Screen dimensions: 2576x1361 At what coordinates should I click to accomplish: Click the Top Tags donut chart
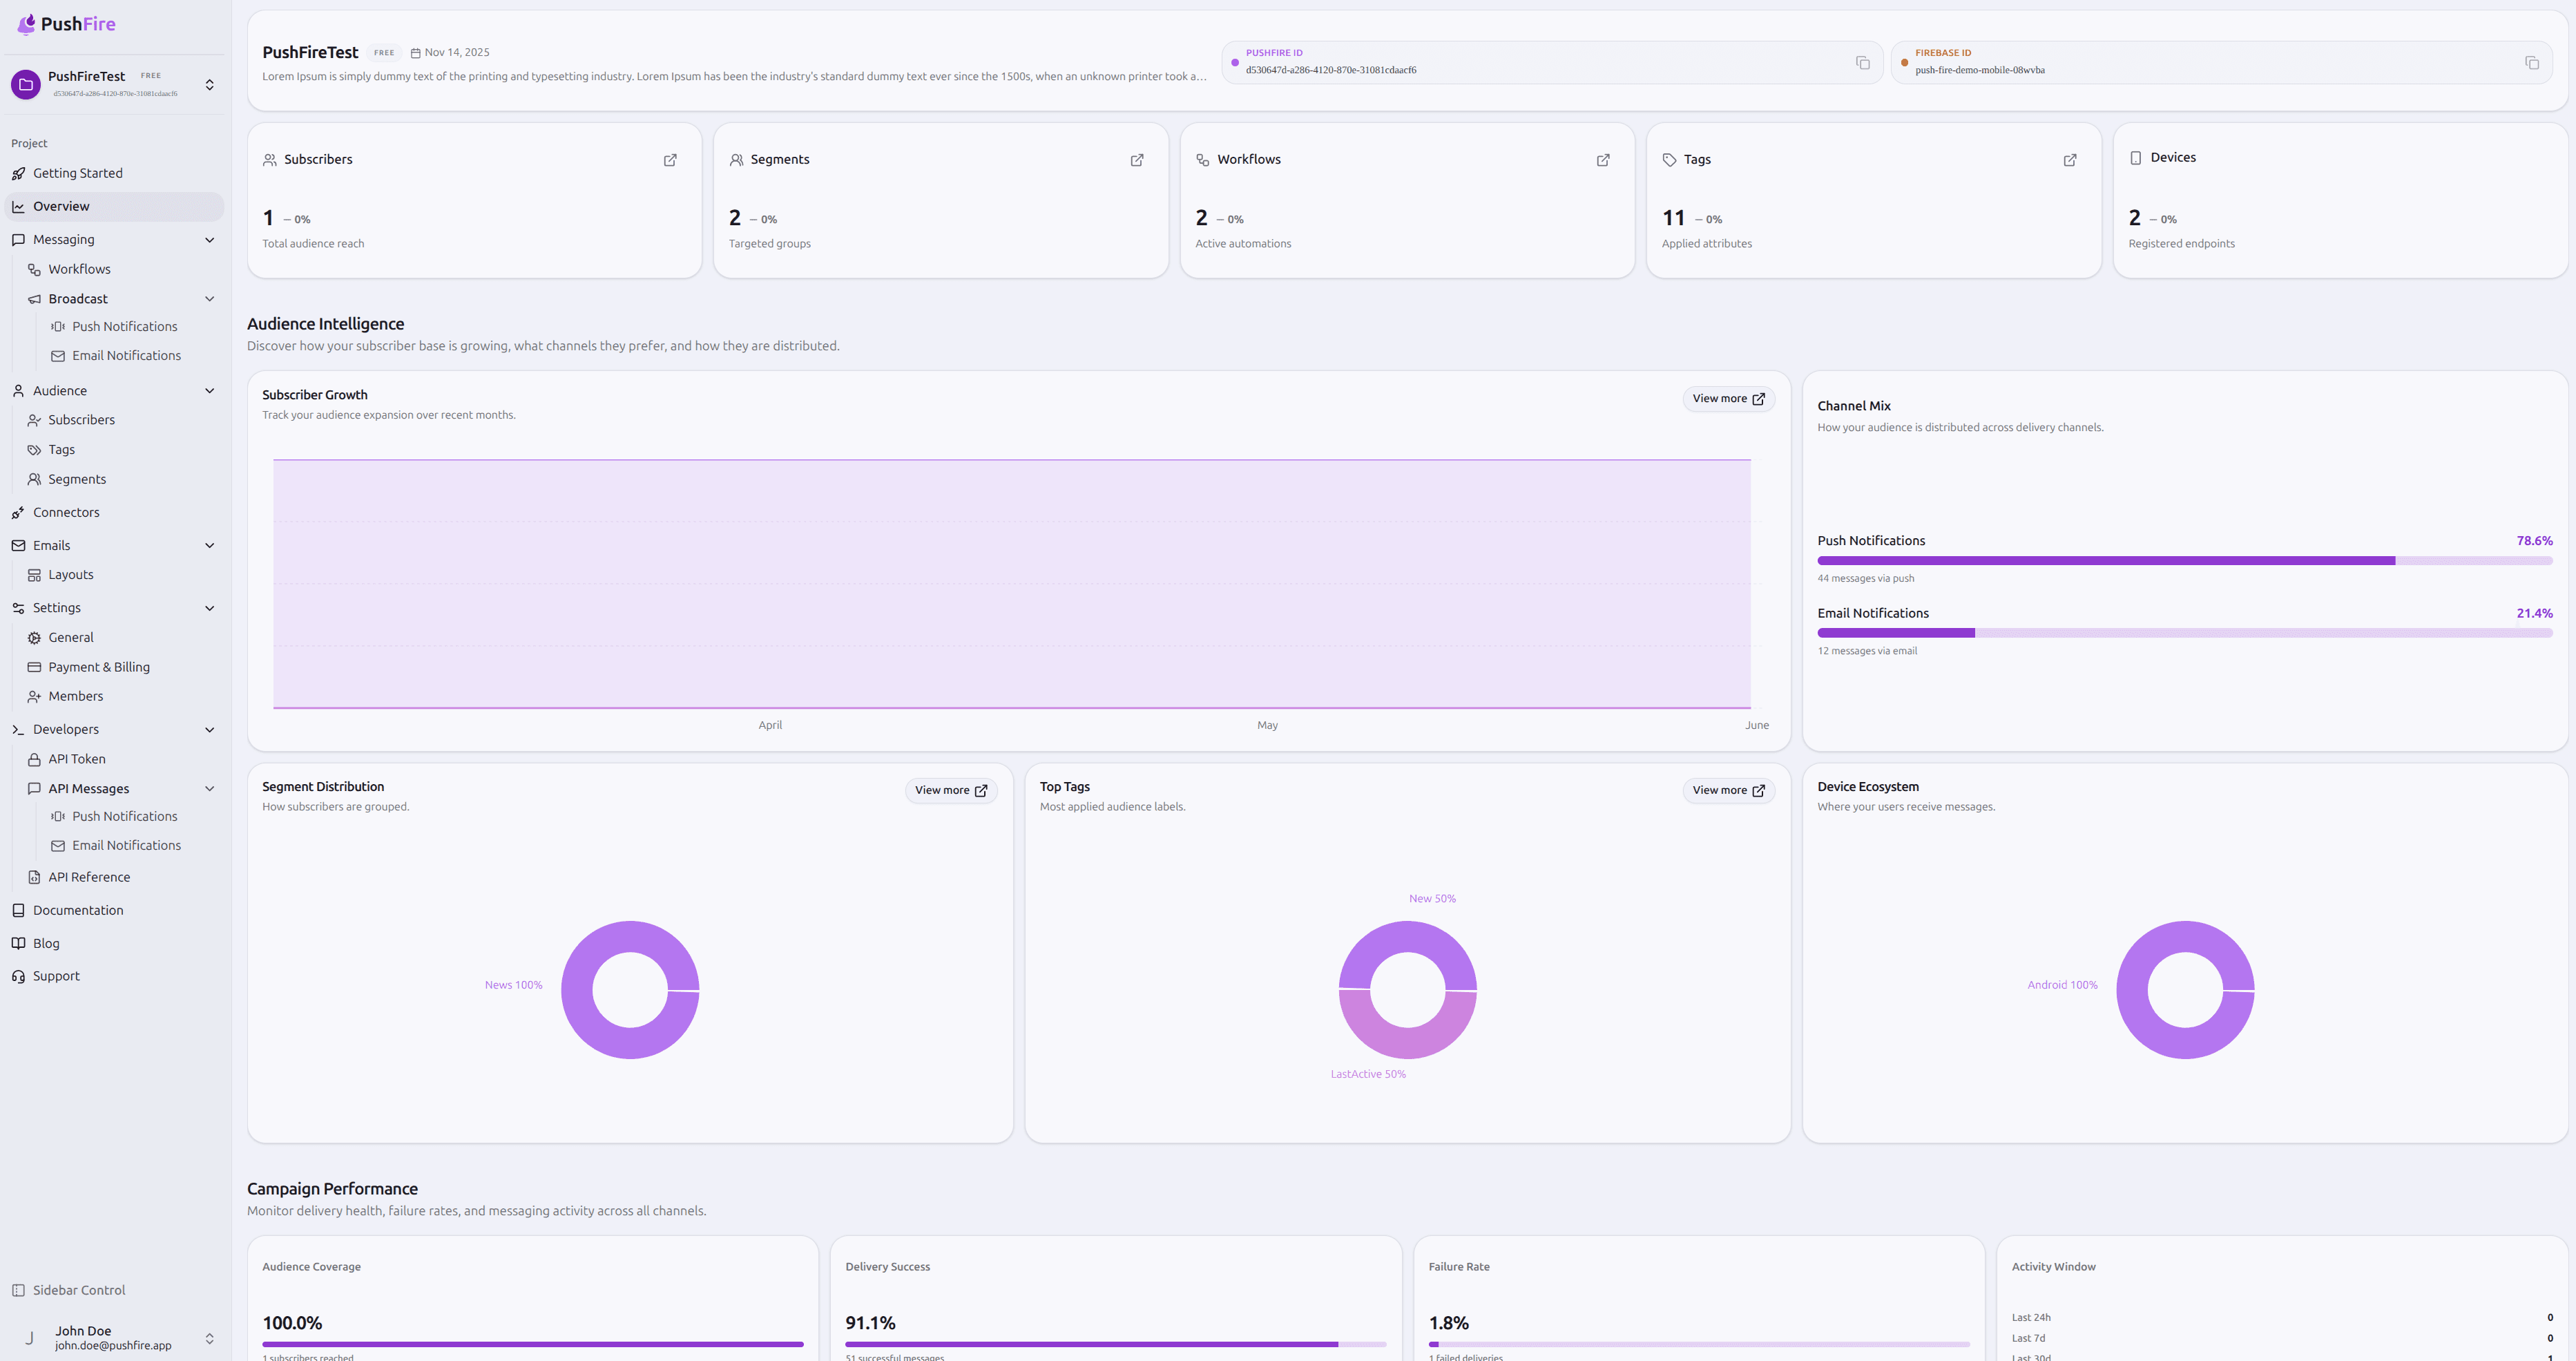coord(1408,990)
